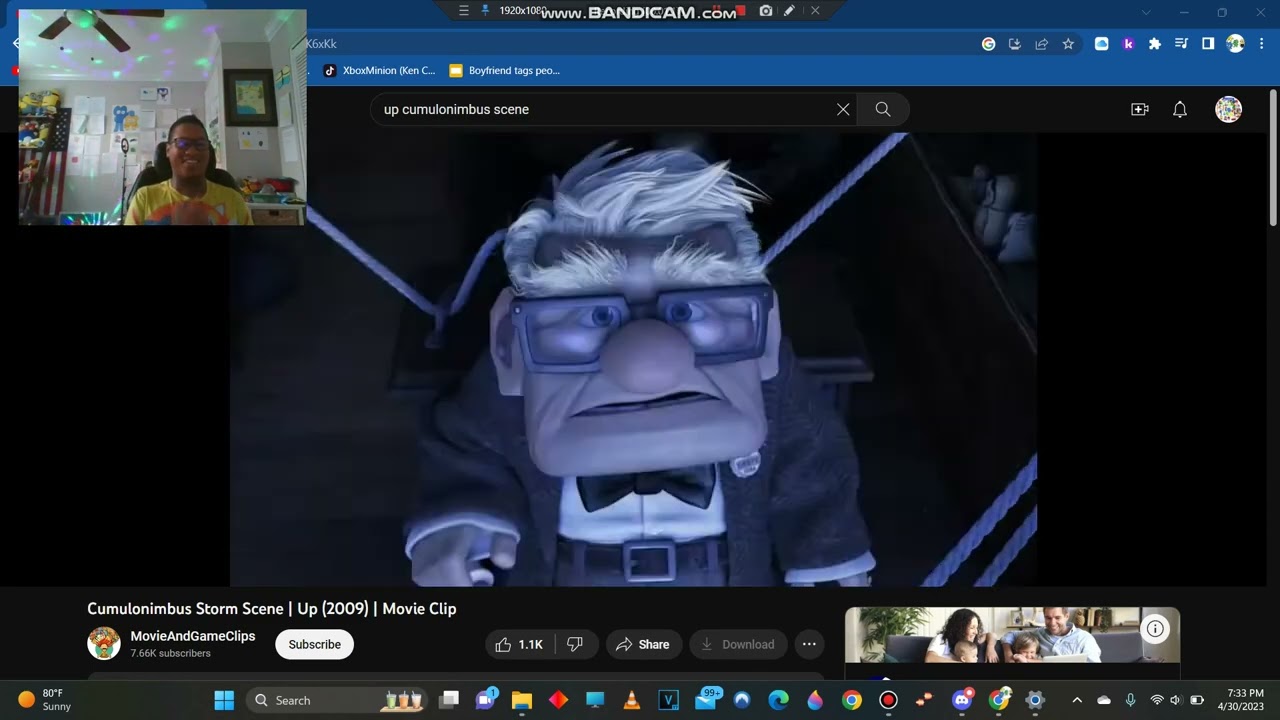Viewport: 1280px width, 720px height.
Task: Open the MovieAndGameClips channel name link
Action: (193, 636)
